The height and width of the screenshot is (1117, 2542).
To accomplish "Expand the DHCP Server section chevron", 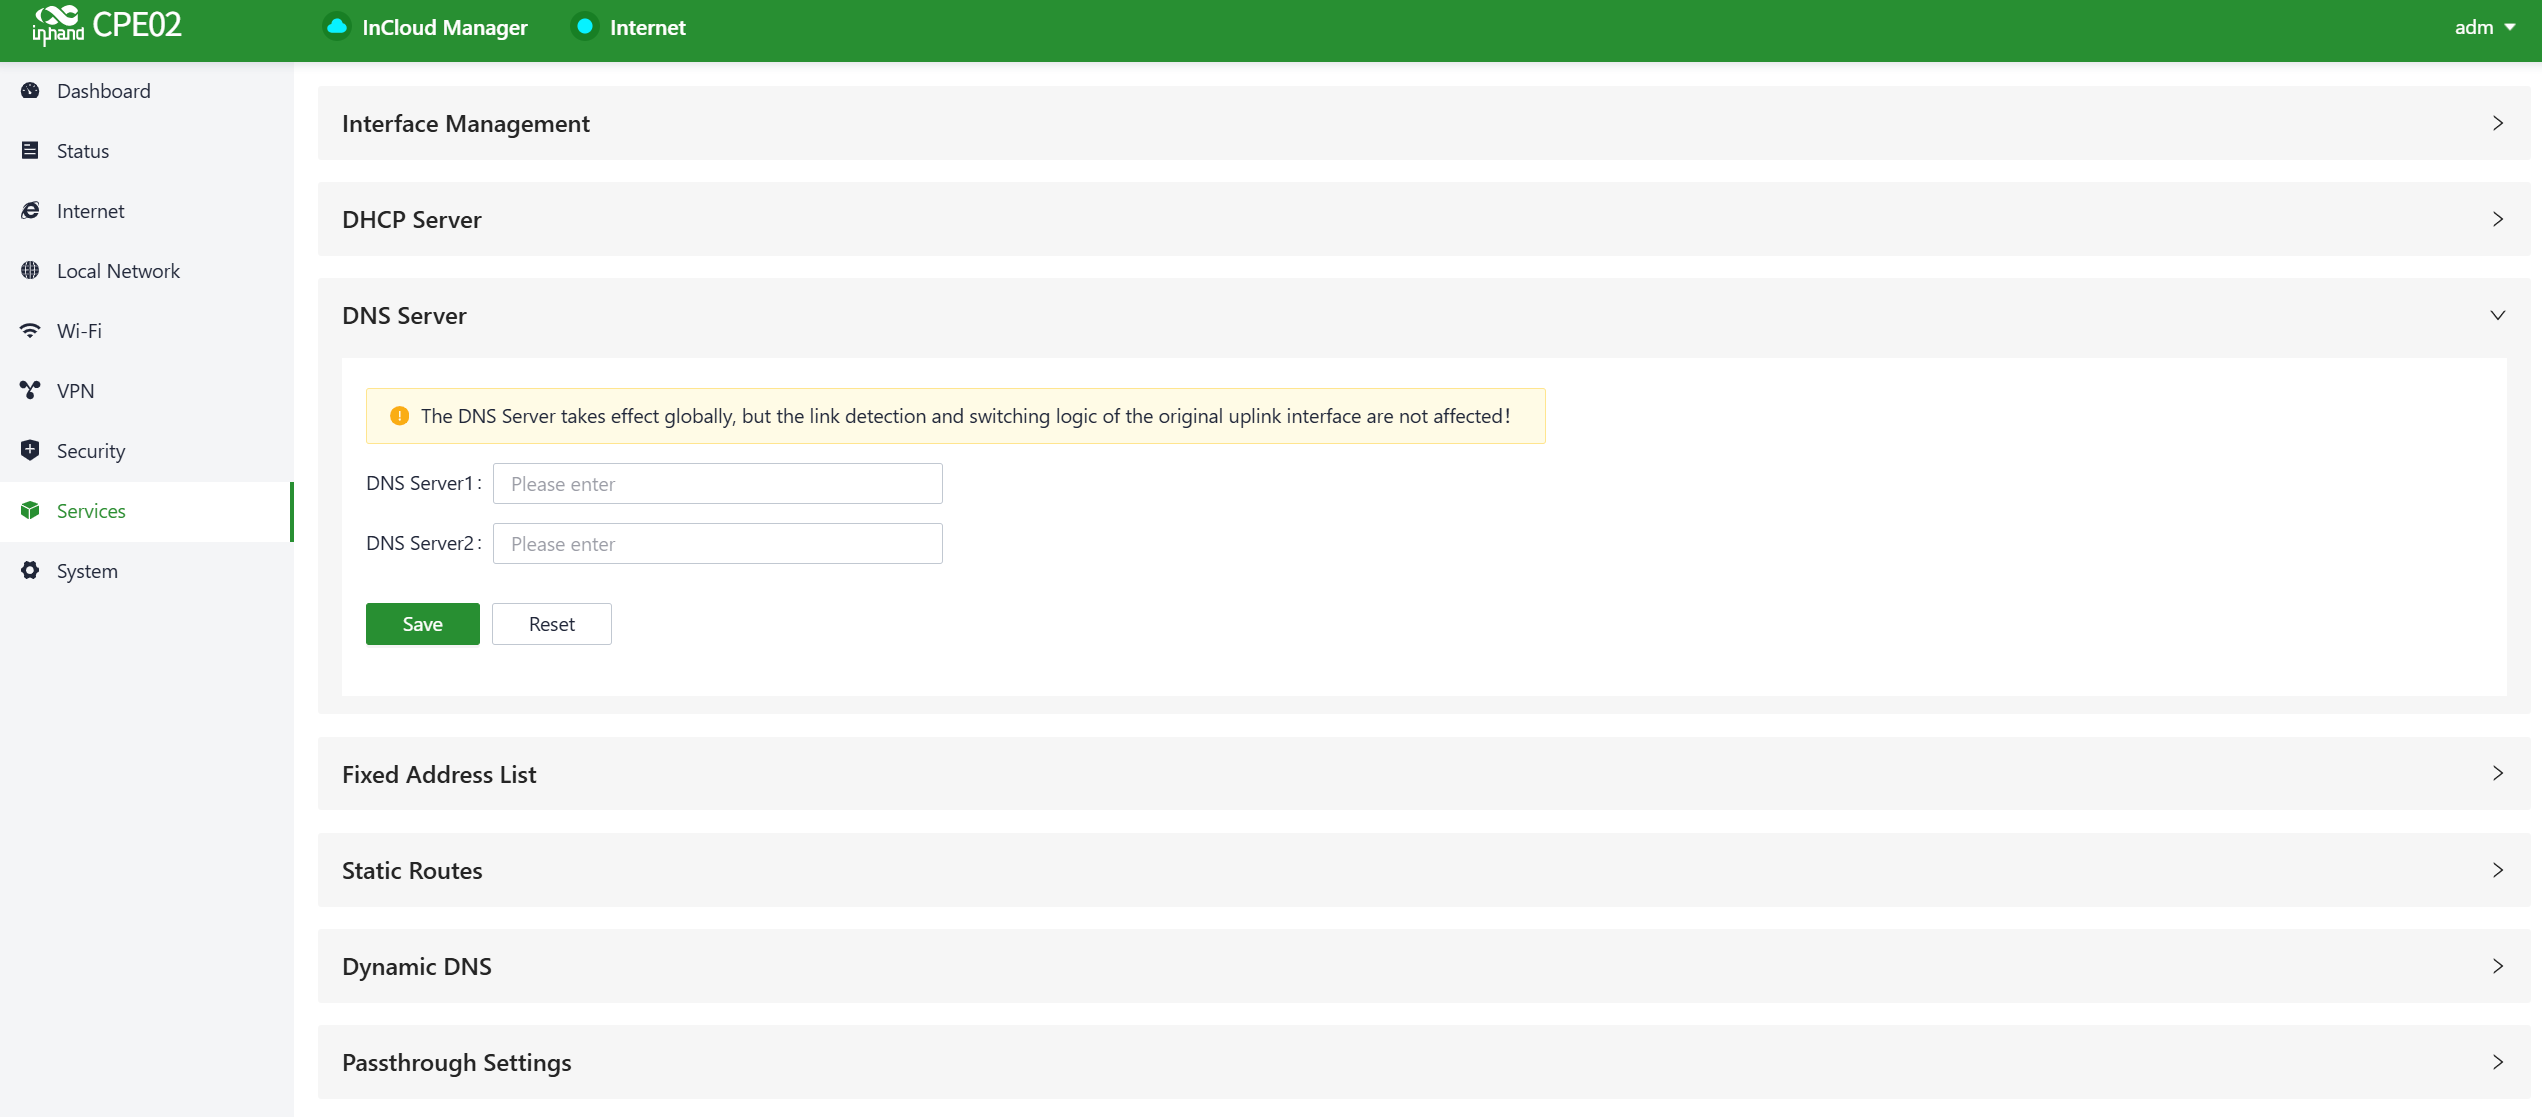I will click(2497, 219).
